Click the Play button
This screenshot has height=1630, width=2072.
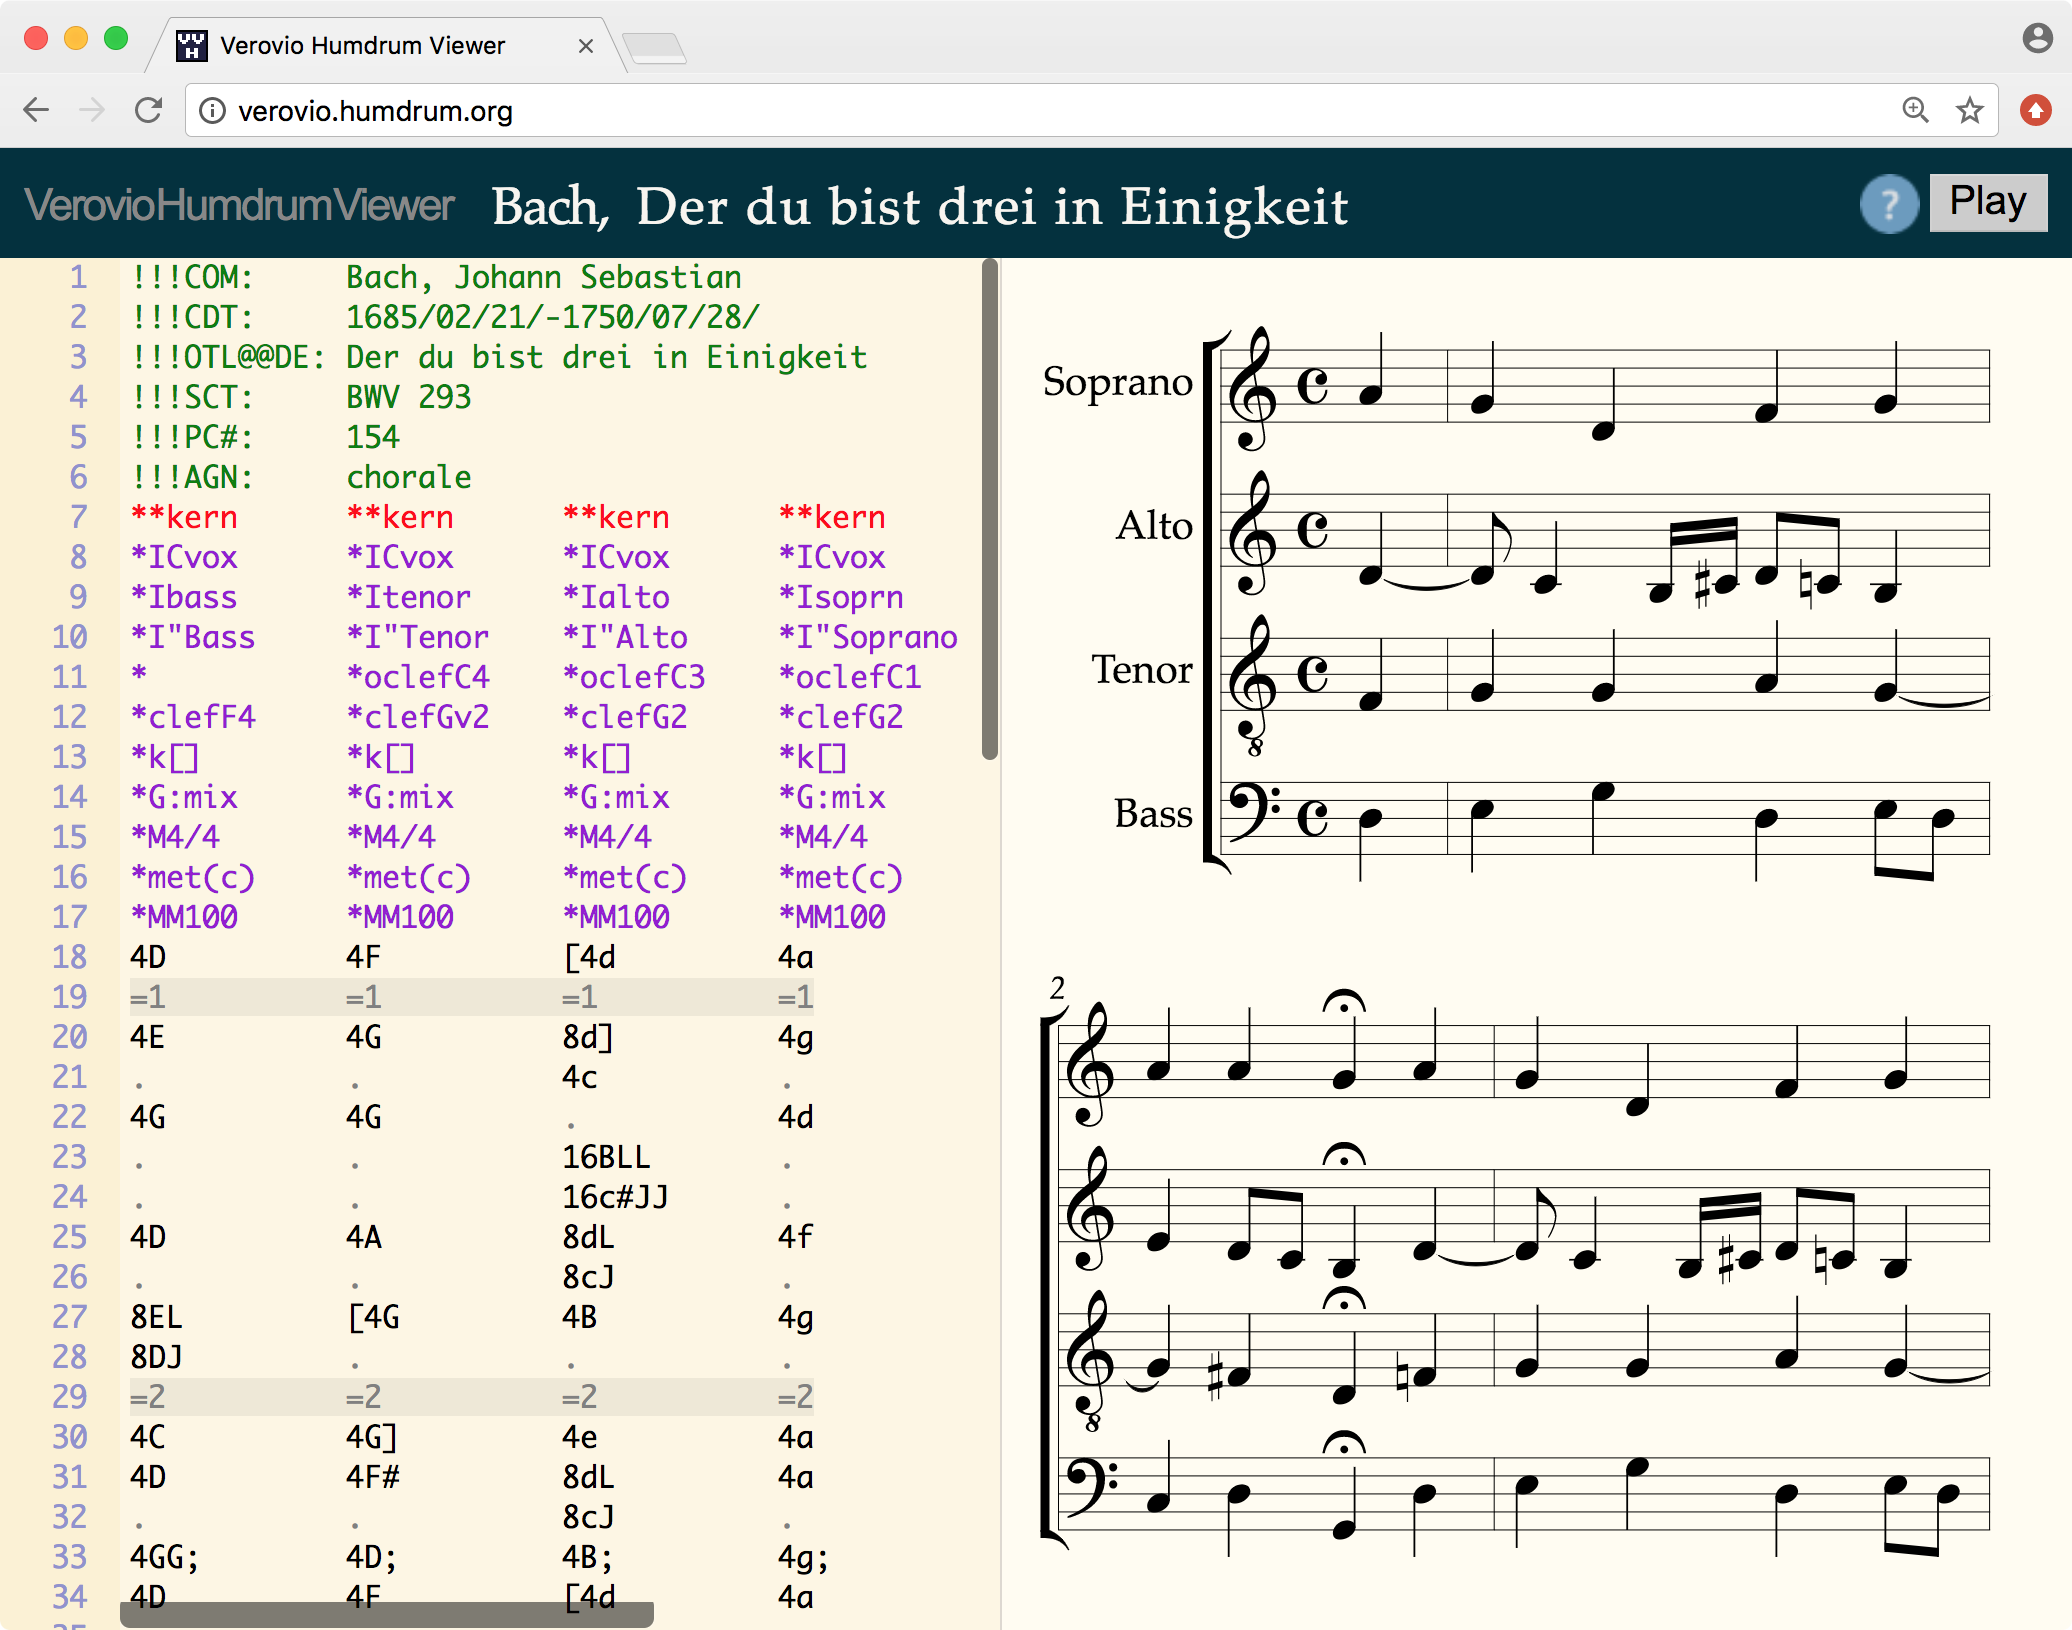(x=1988, y=203)
